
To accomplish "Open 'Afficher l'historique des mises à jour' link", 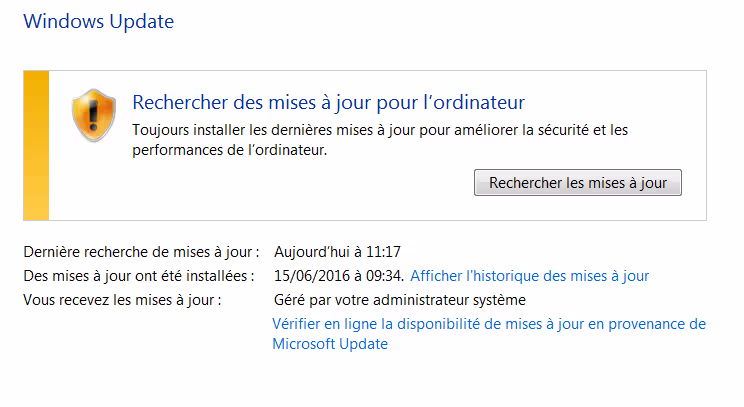I will 530,276.
